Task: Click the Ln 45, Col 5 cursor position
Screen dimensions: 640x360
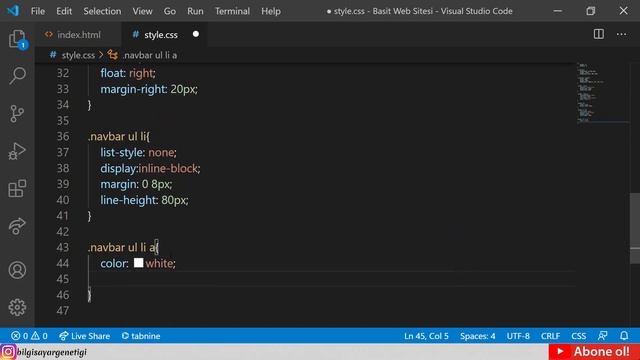Action: pos(426,336)
